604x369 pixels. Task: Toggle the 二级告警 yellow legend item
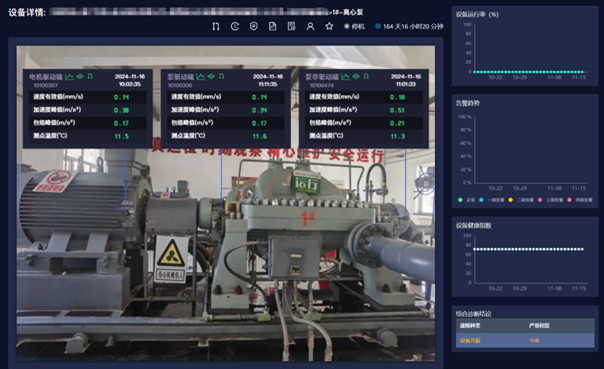(x=521, y=200)
